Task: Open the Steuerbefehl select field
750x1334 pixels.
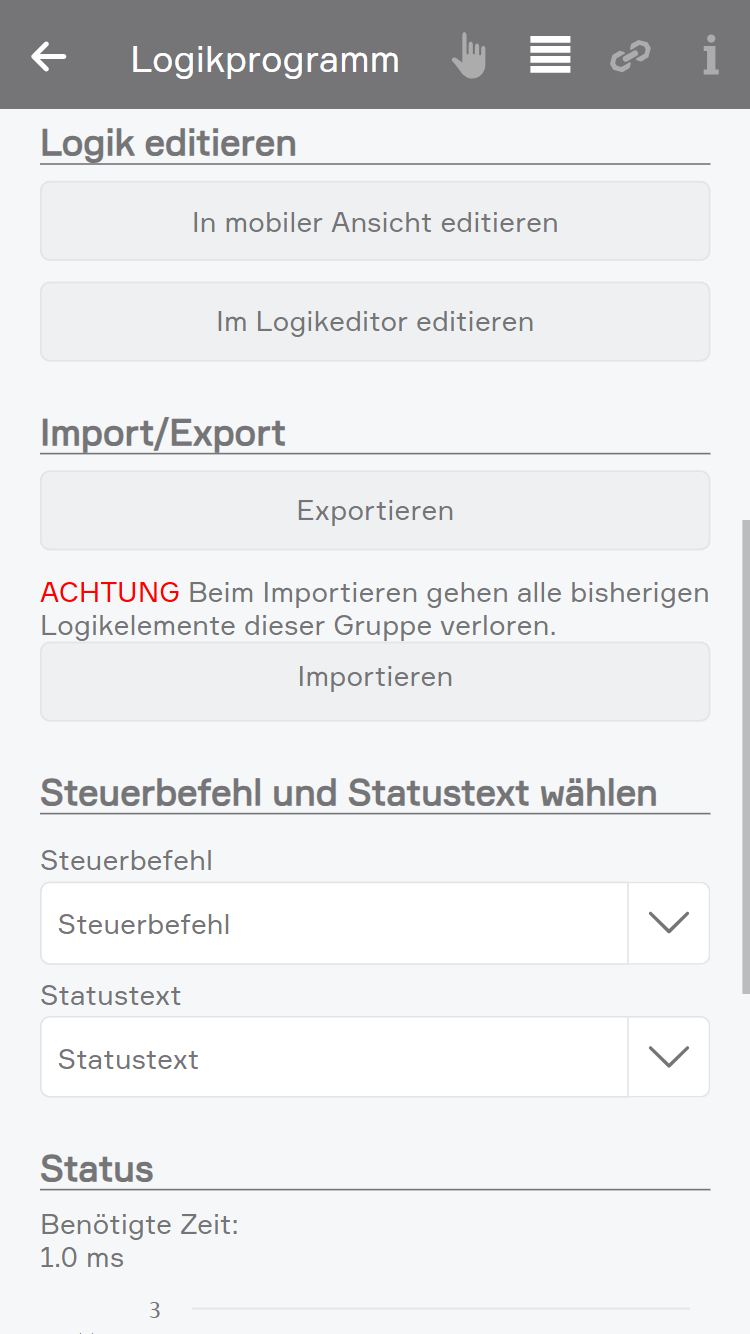Action: point(334,924)
